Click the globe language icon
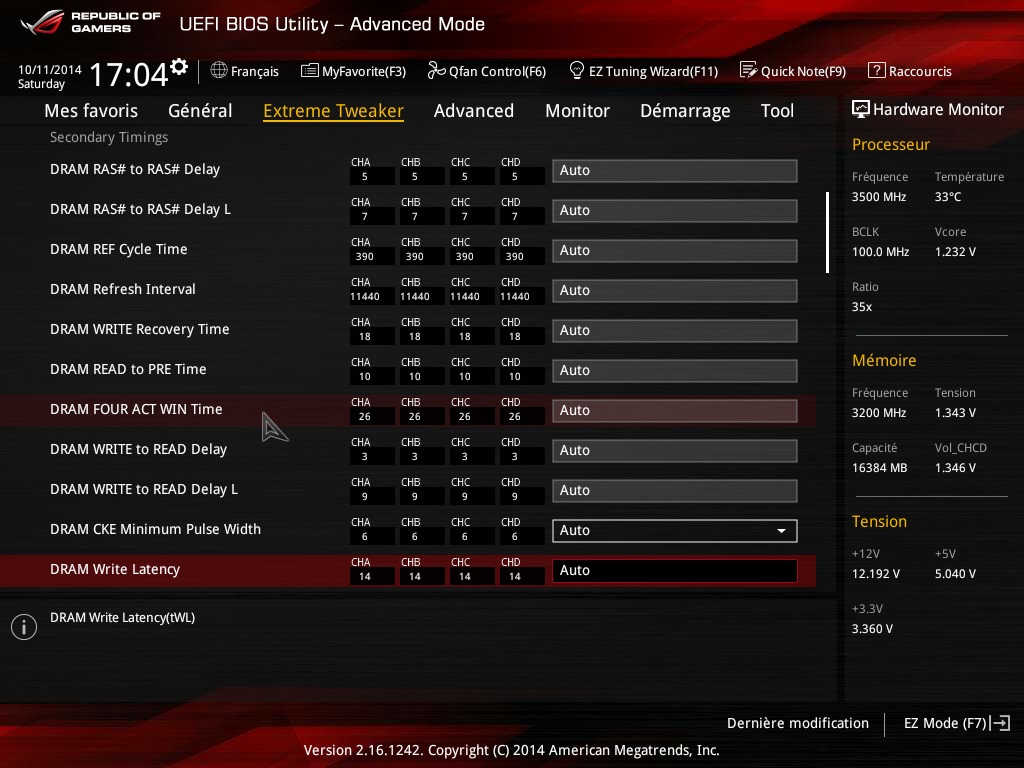The width and height of the screenshot is (1024, 768). (219, 71)
